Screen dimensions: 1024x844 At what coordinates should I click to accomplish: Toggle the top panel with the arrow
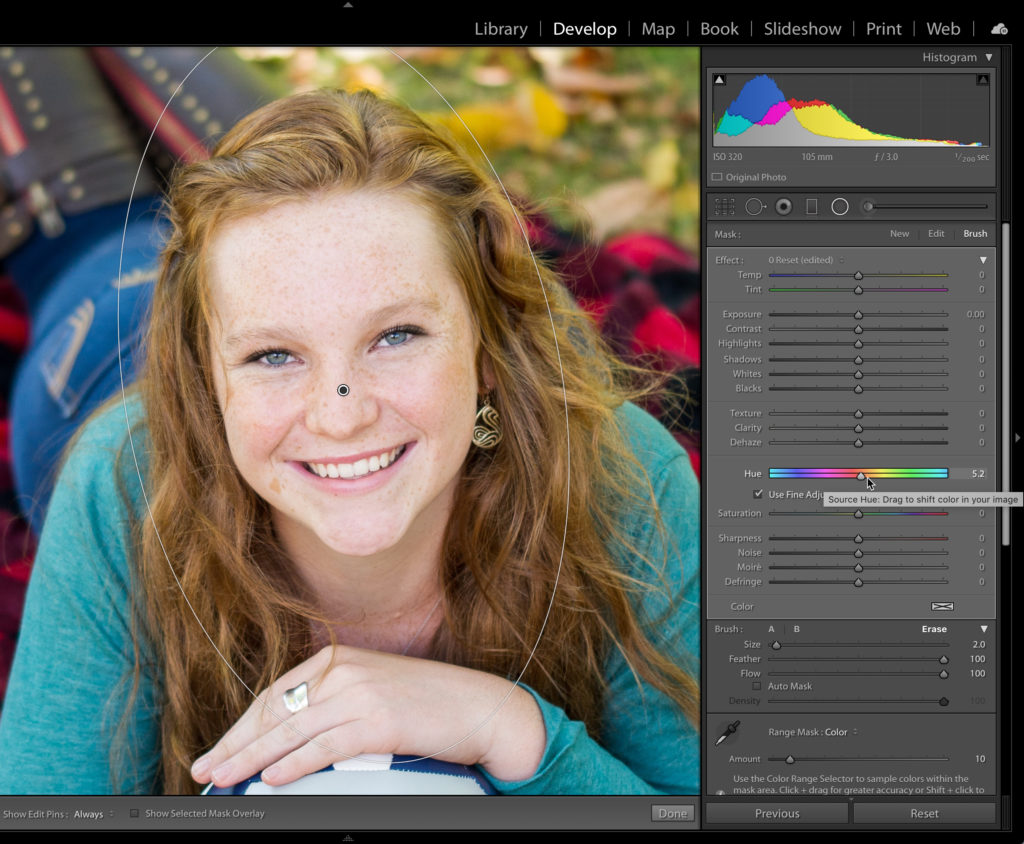click(348, 5)
